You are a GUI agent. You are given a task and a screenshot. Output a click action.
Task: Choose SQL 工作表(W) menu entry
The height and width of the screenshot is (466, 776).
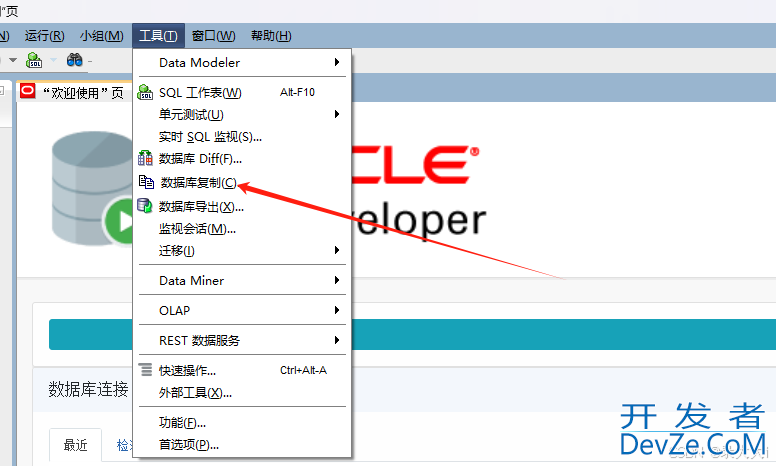point(242,93)
